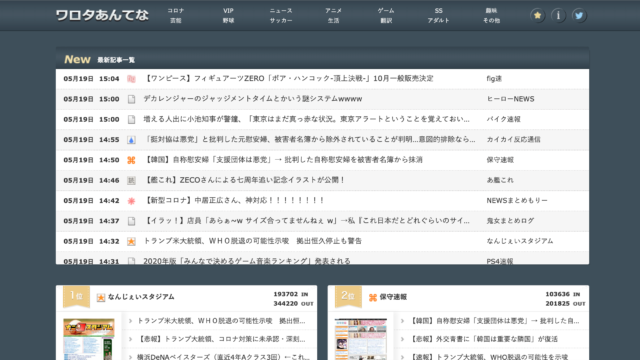Click favicon beside ワンピース フィギュアーツZERO article

click(x=131, y=79)
